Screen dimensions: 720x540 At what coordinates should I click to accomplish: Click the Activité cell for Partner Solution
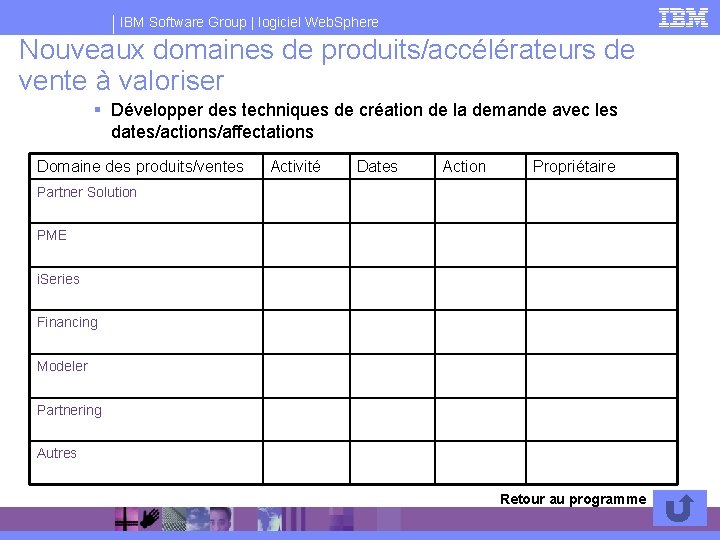[306, 201]
